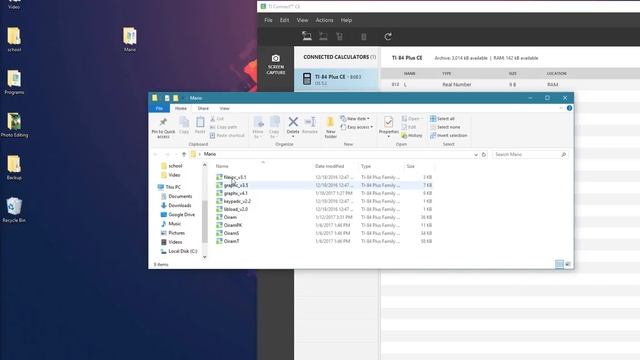This screenshot has width=640, height=360.
Task: Click delete trash icon in TI Connect toolbar
Action: coord(363,37)
